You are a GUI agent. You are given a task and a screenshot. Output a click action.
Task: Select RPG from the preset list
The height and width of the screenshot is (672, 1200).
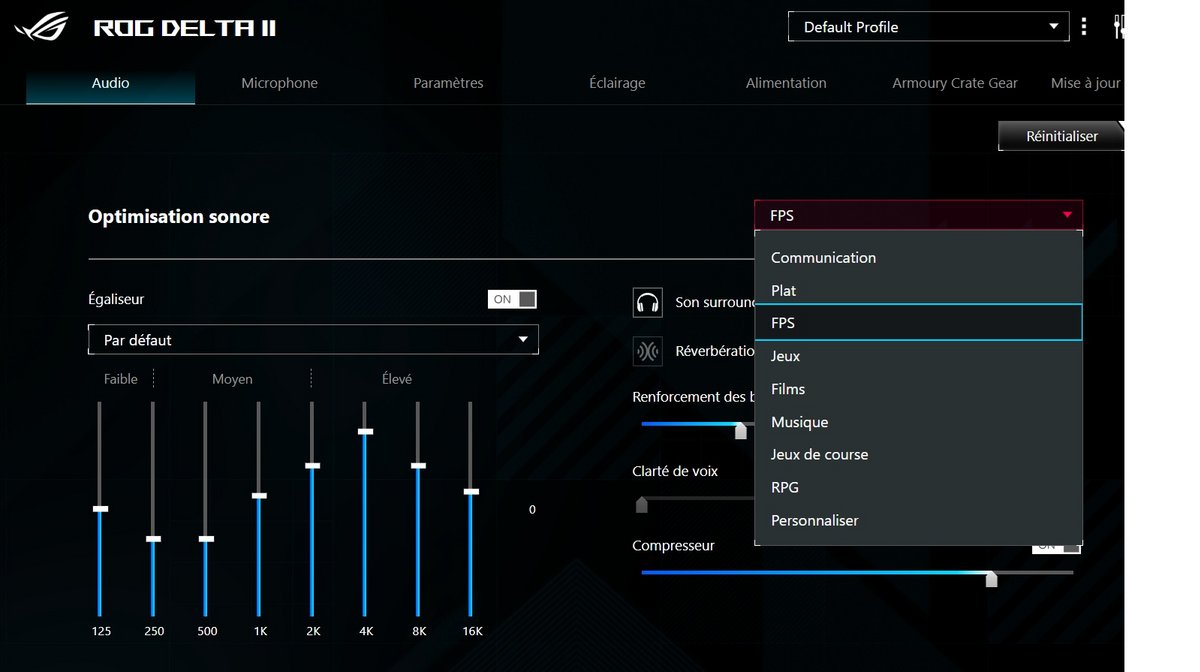point(918,487)
